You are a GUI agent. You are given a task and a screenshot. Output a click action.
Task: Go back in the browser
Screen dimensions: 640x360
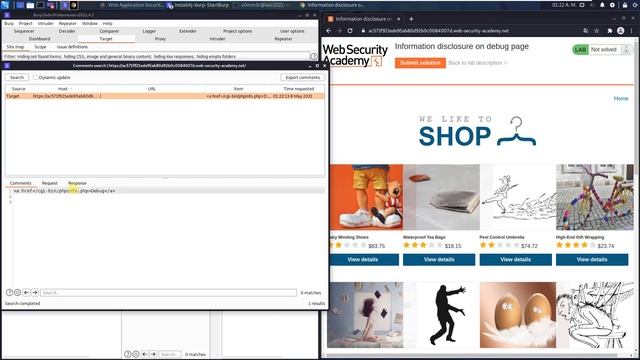click(x=329, y=31)
